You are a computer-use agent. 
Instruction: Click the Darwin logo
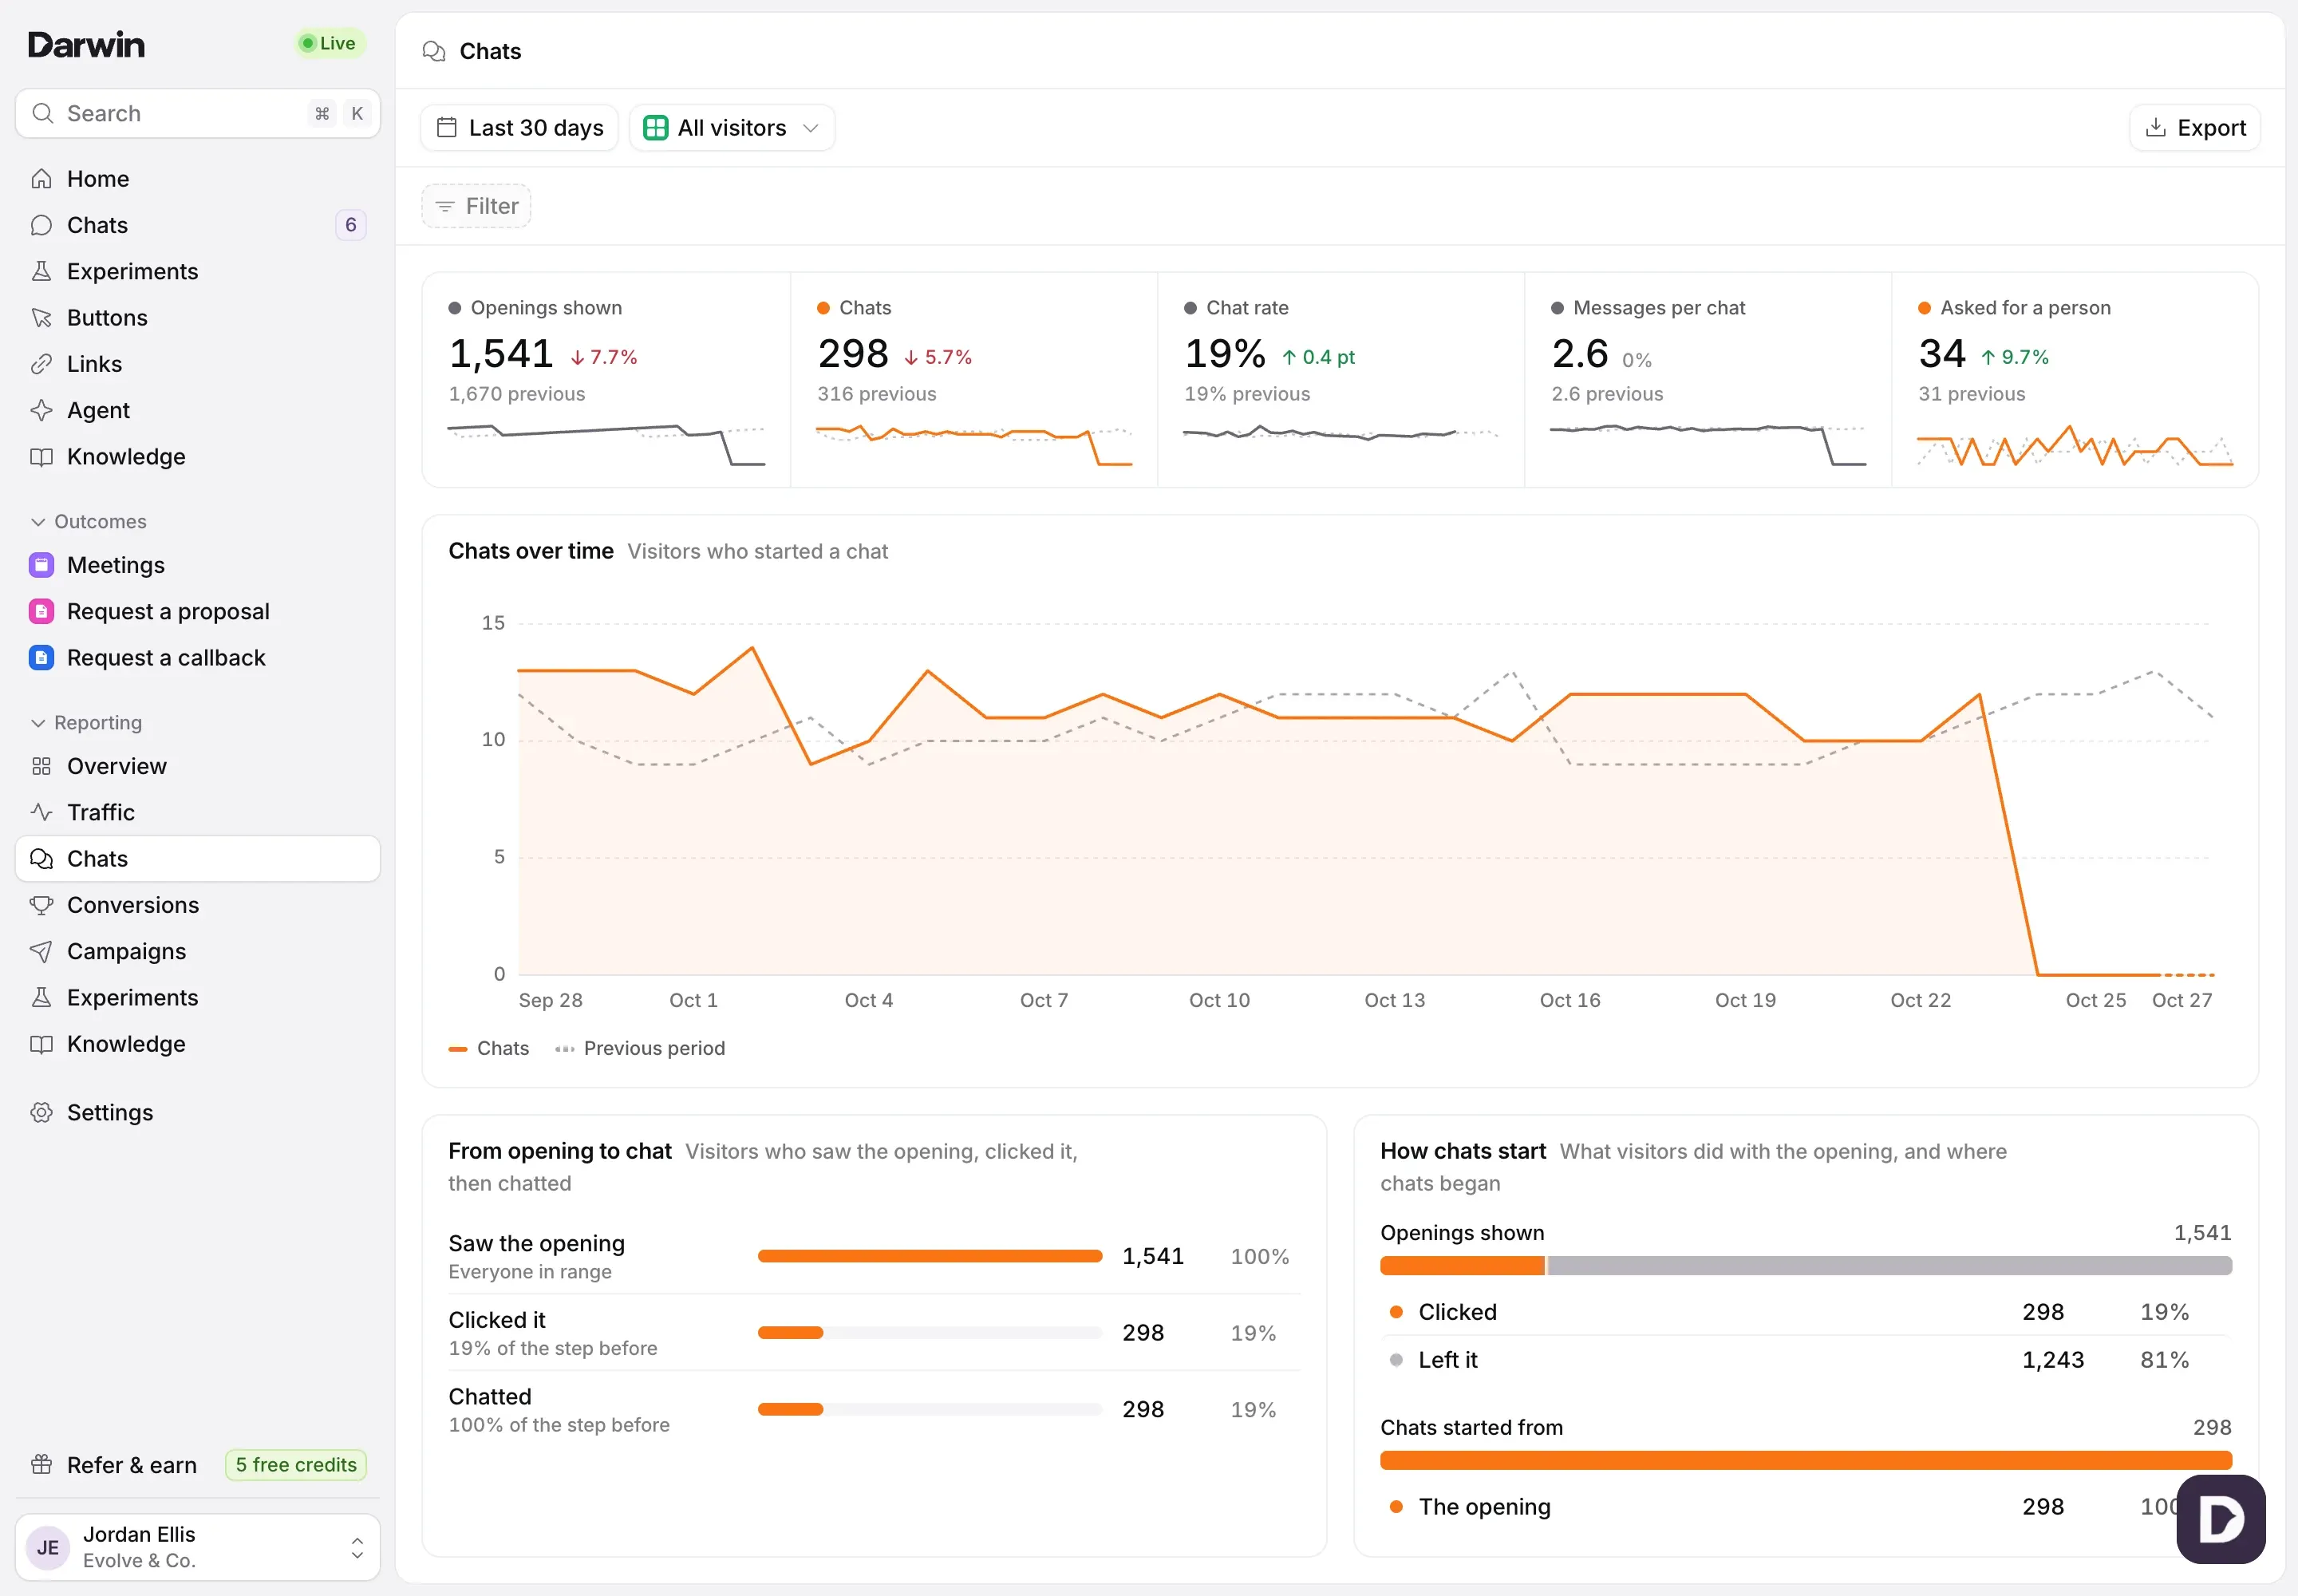(x=87, y=44)
